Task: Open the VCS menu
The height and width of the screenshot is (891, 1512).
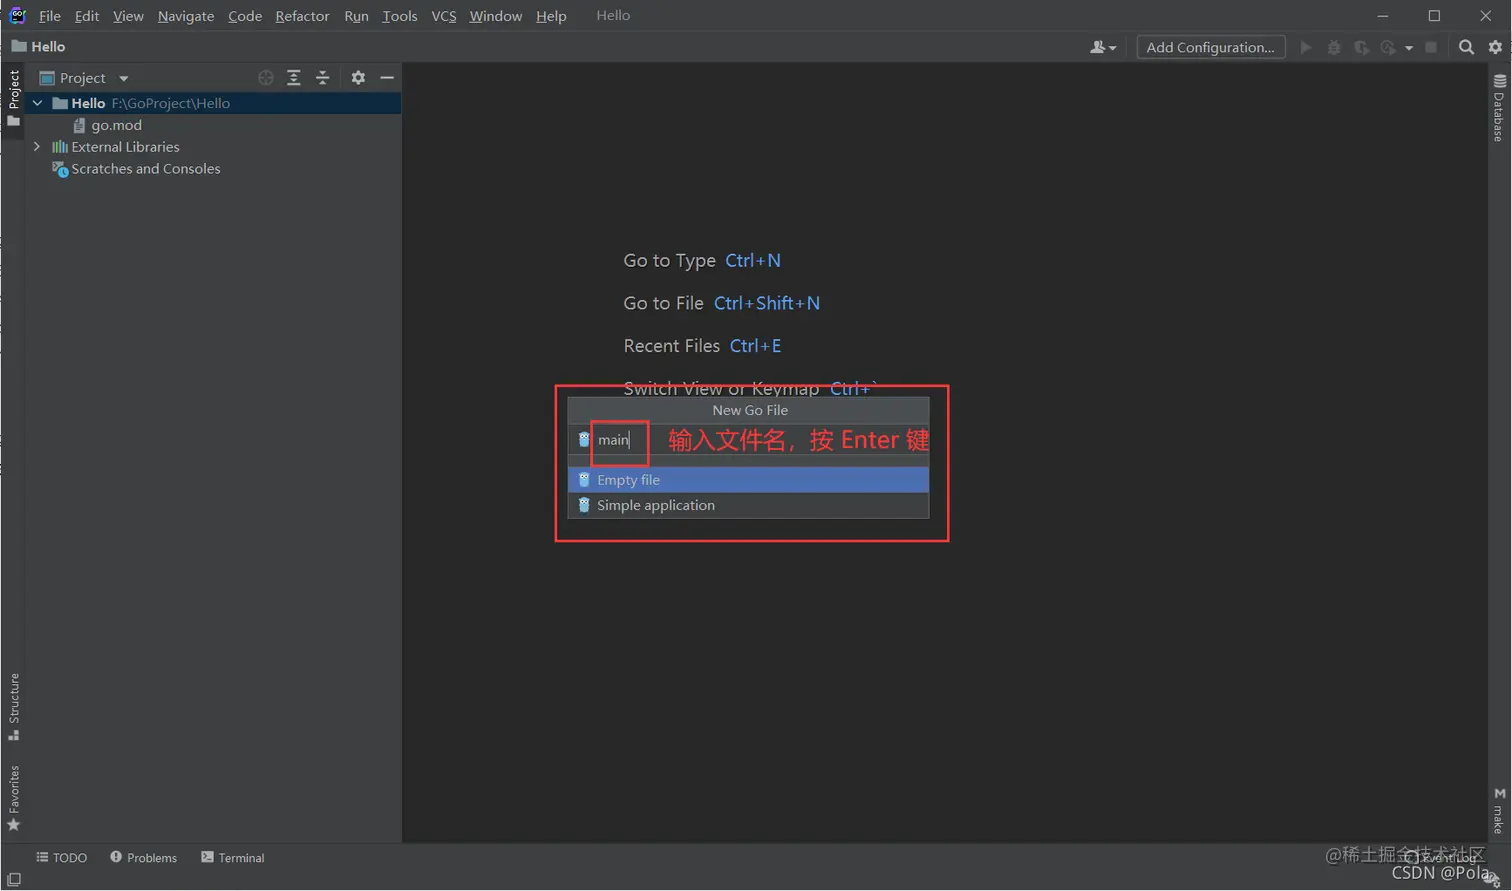Action: click(444, 16)
